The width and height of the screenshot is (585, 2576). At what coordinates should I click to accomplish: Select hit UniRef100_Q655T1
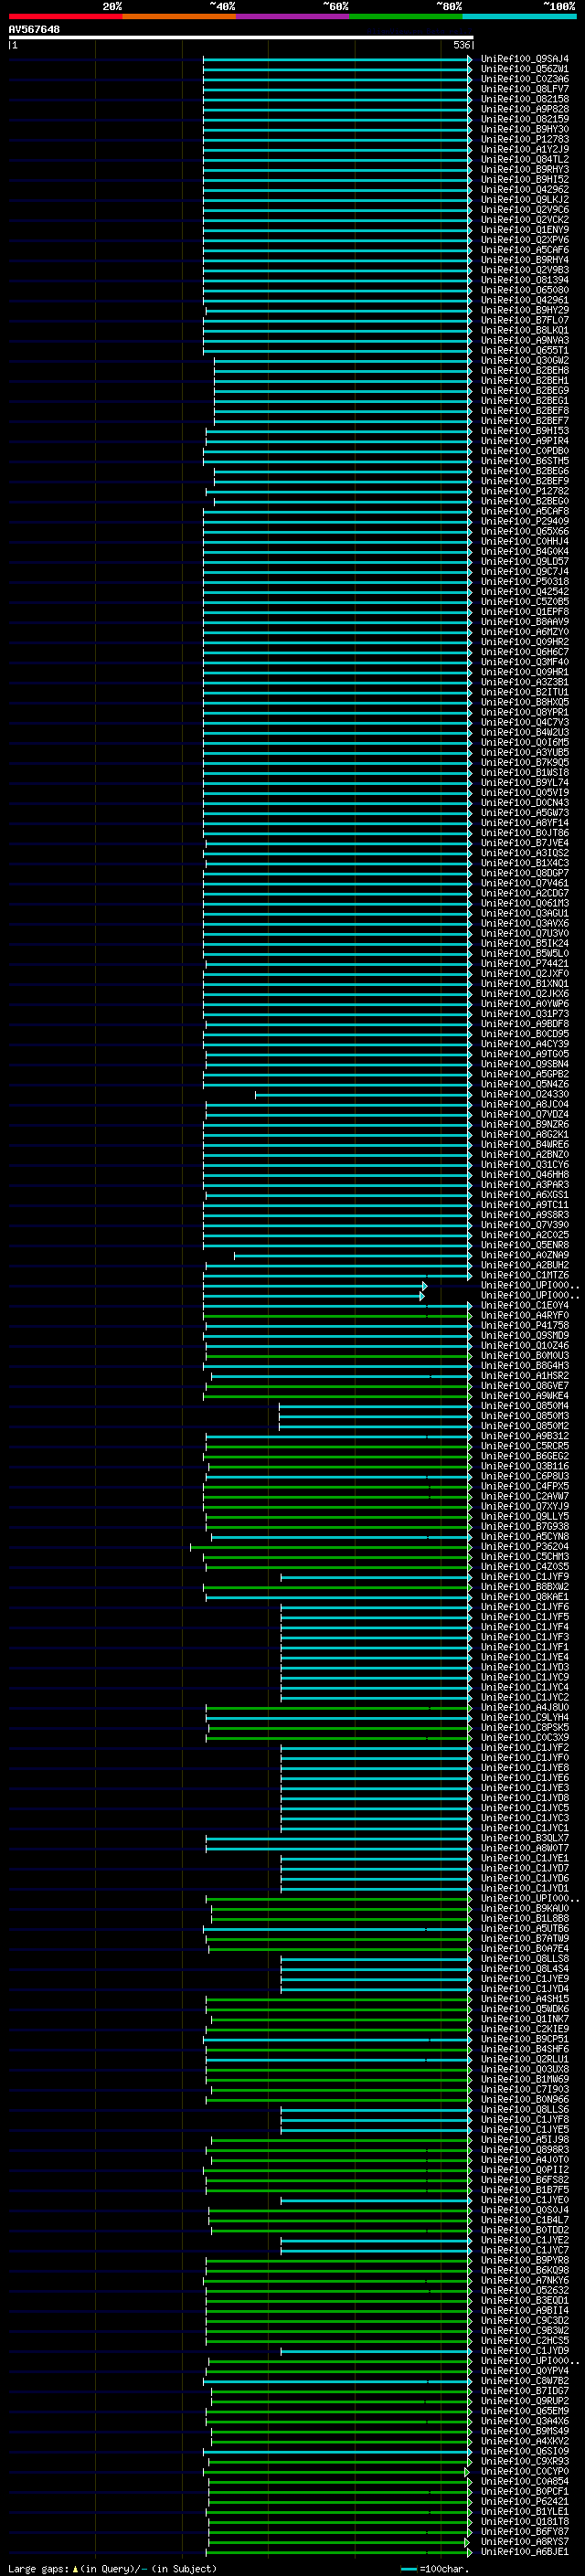[x=524, y=351]
